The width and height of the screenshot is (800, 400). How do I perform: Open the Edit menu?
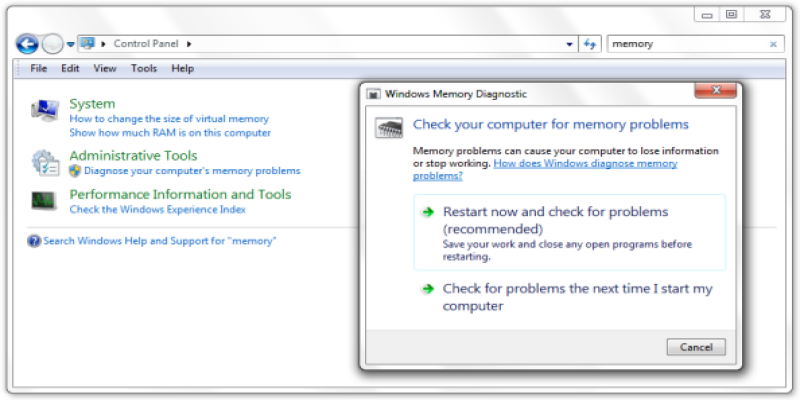point(70,68)
